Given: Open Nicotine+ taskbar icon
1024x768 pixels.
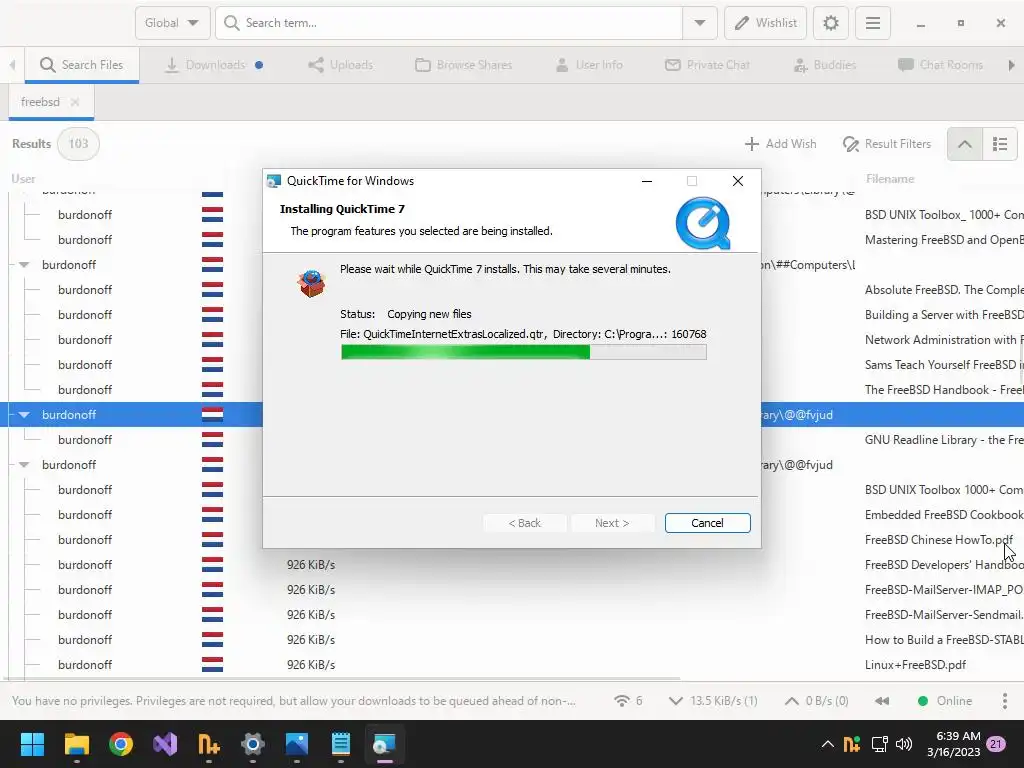Looking at the screenshot, I should tap(209, 744).
